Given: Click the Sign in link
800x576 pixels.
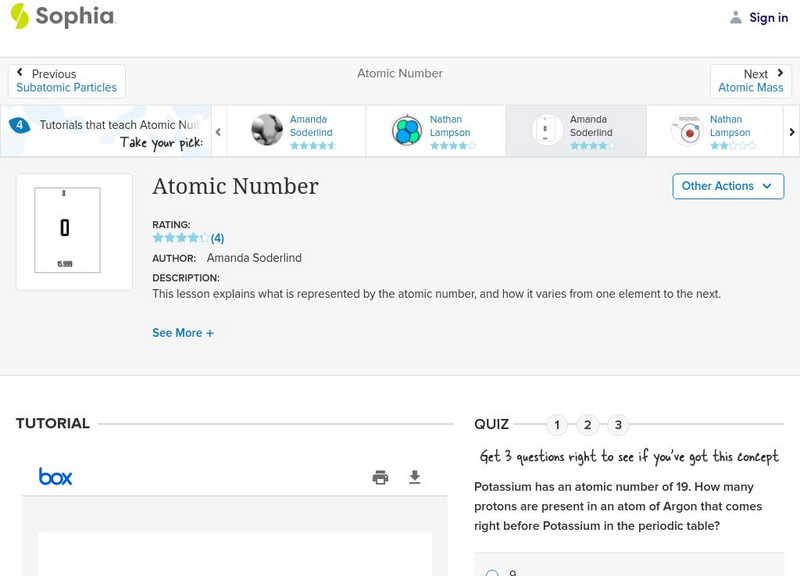Looking at the screenshot, I should point(768,17).
